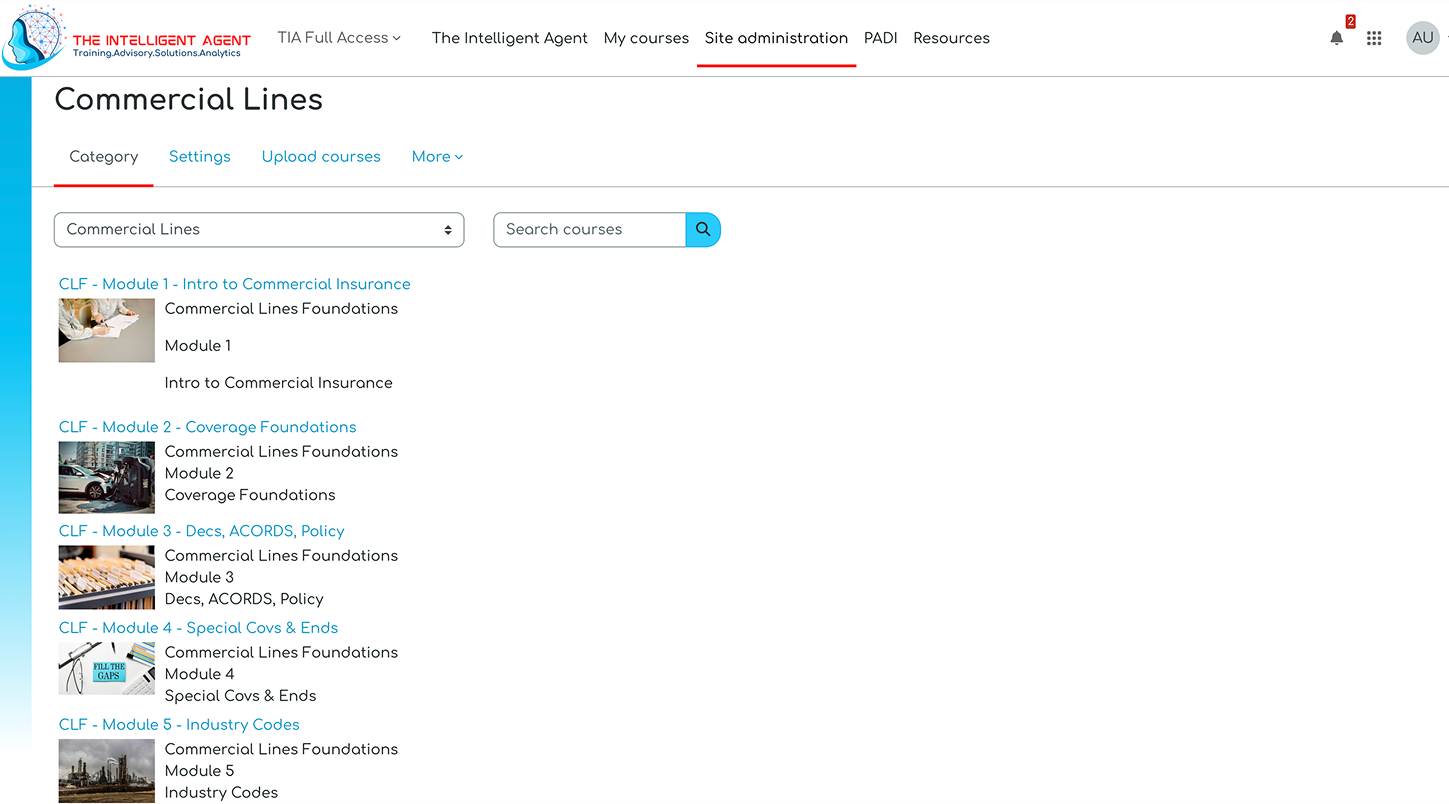Screen dimensions: 1449x804
Task: Click The Intelligent Agent logo
Action: pyautogui.click(x=127, y=38)
